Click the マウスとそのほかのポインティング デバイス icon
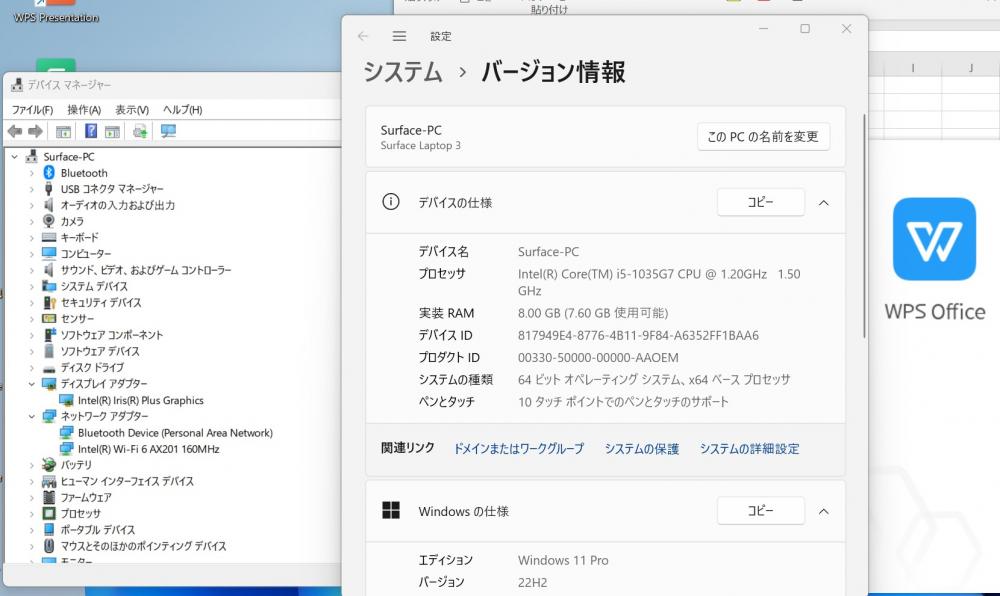Image resolution: width=1000 pixels, height=596 pixels. [49, 546]
